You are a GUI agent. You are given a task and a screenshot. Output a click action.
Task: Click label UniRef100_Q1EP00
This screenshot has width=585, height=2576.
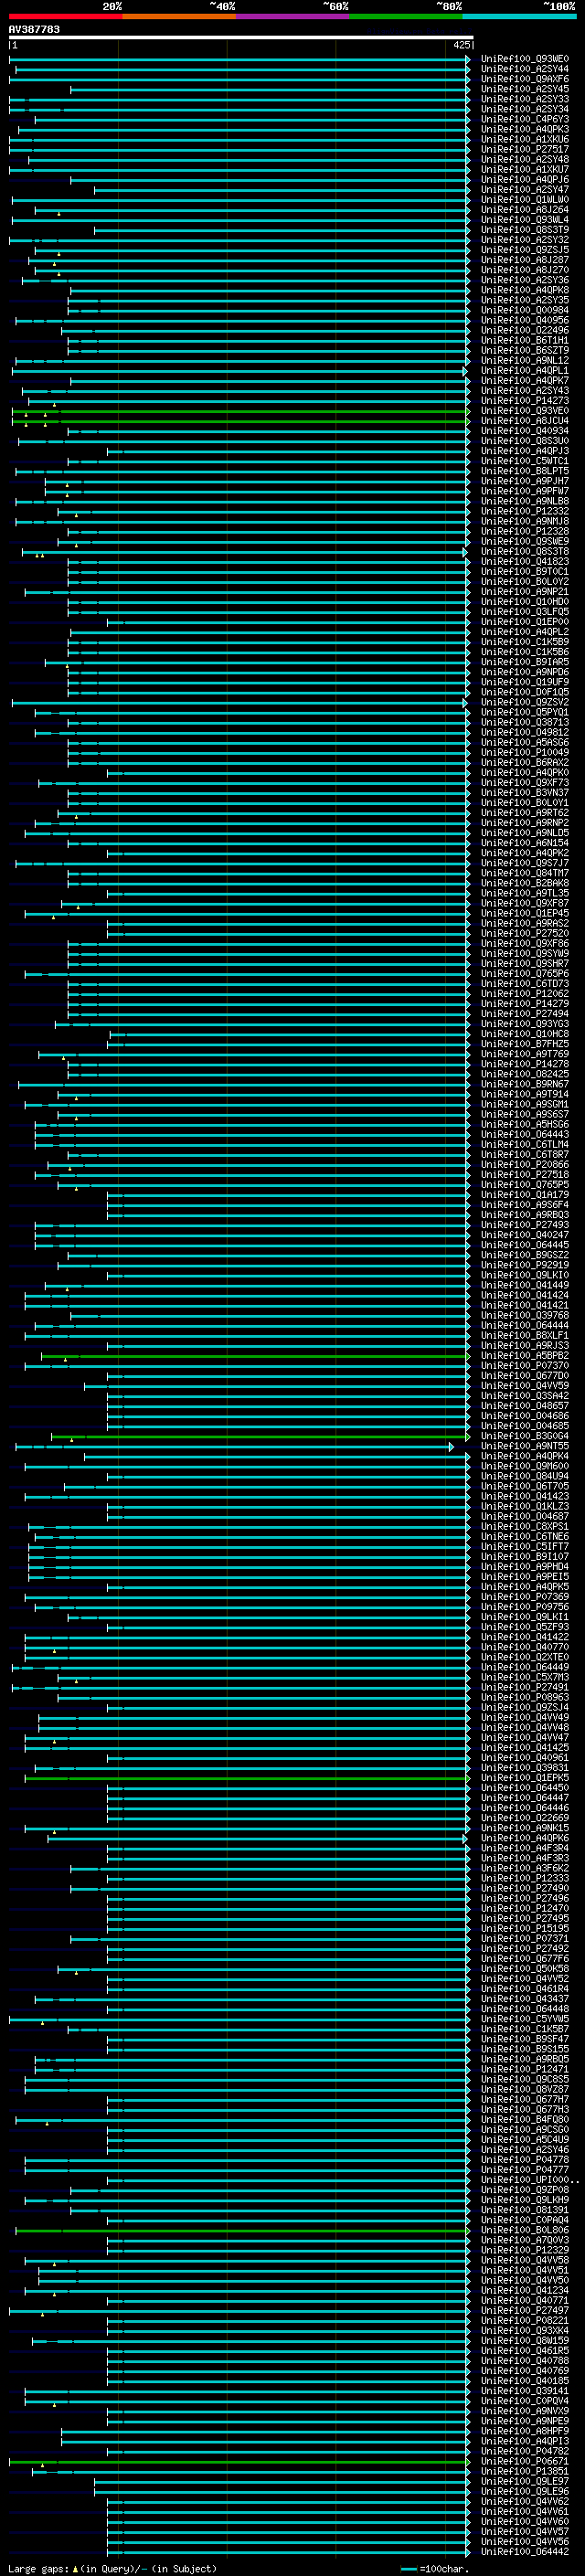[524, 622]
